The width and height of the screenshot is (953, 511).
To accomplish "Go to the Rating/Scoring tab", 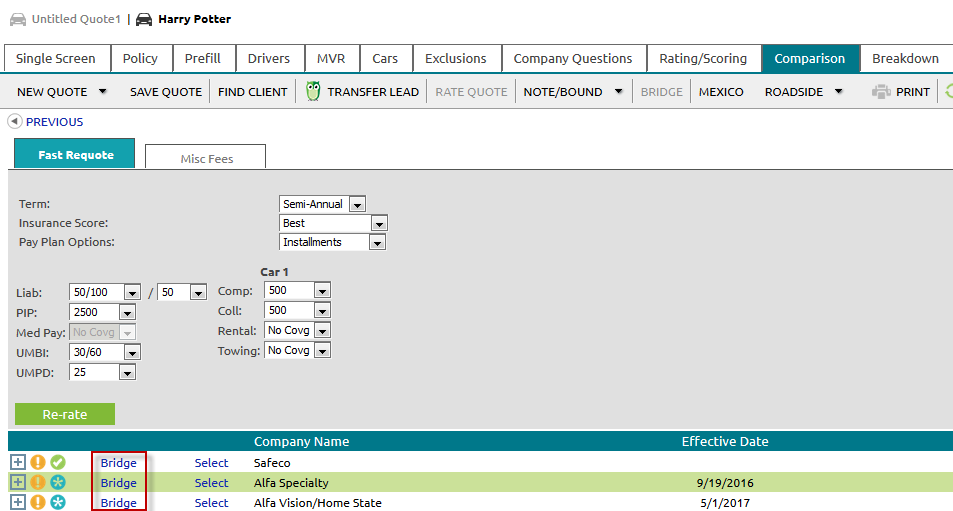I will point(703,59).
